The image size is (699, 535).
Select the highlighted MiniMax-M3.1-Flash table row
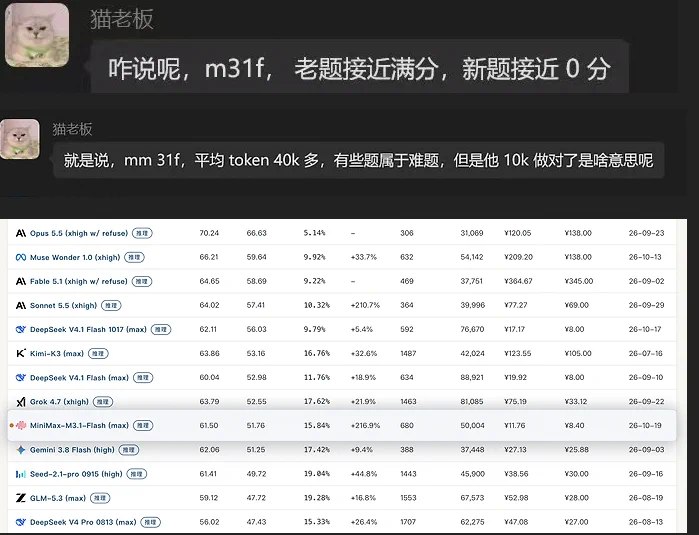(x=342, y=425)
